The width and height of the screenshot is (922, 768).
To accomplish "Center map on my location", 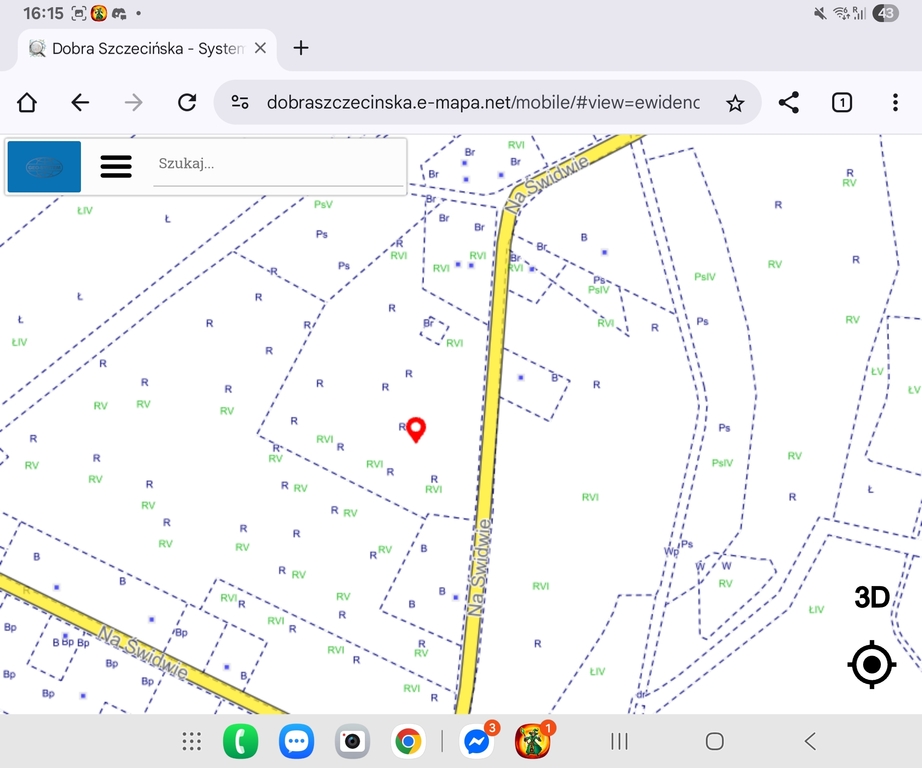I will click(871, 664).
